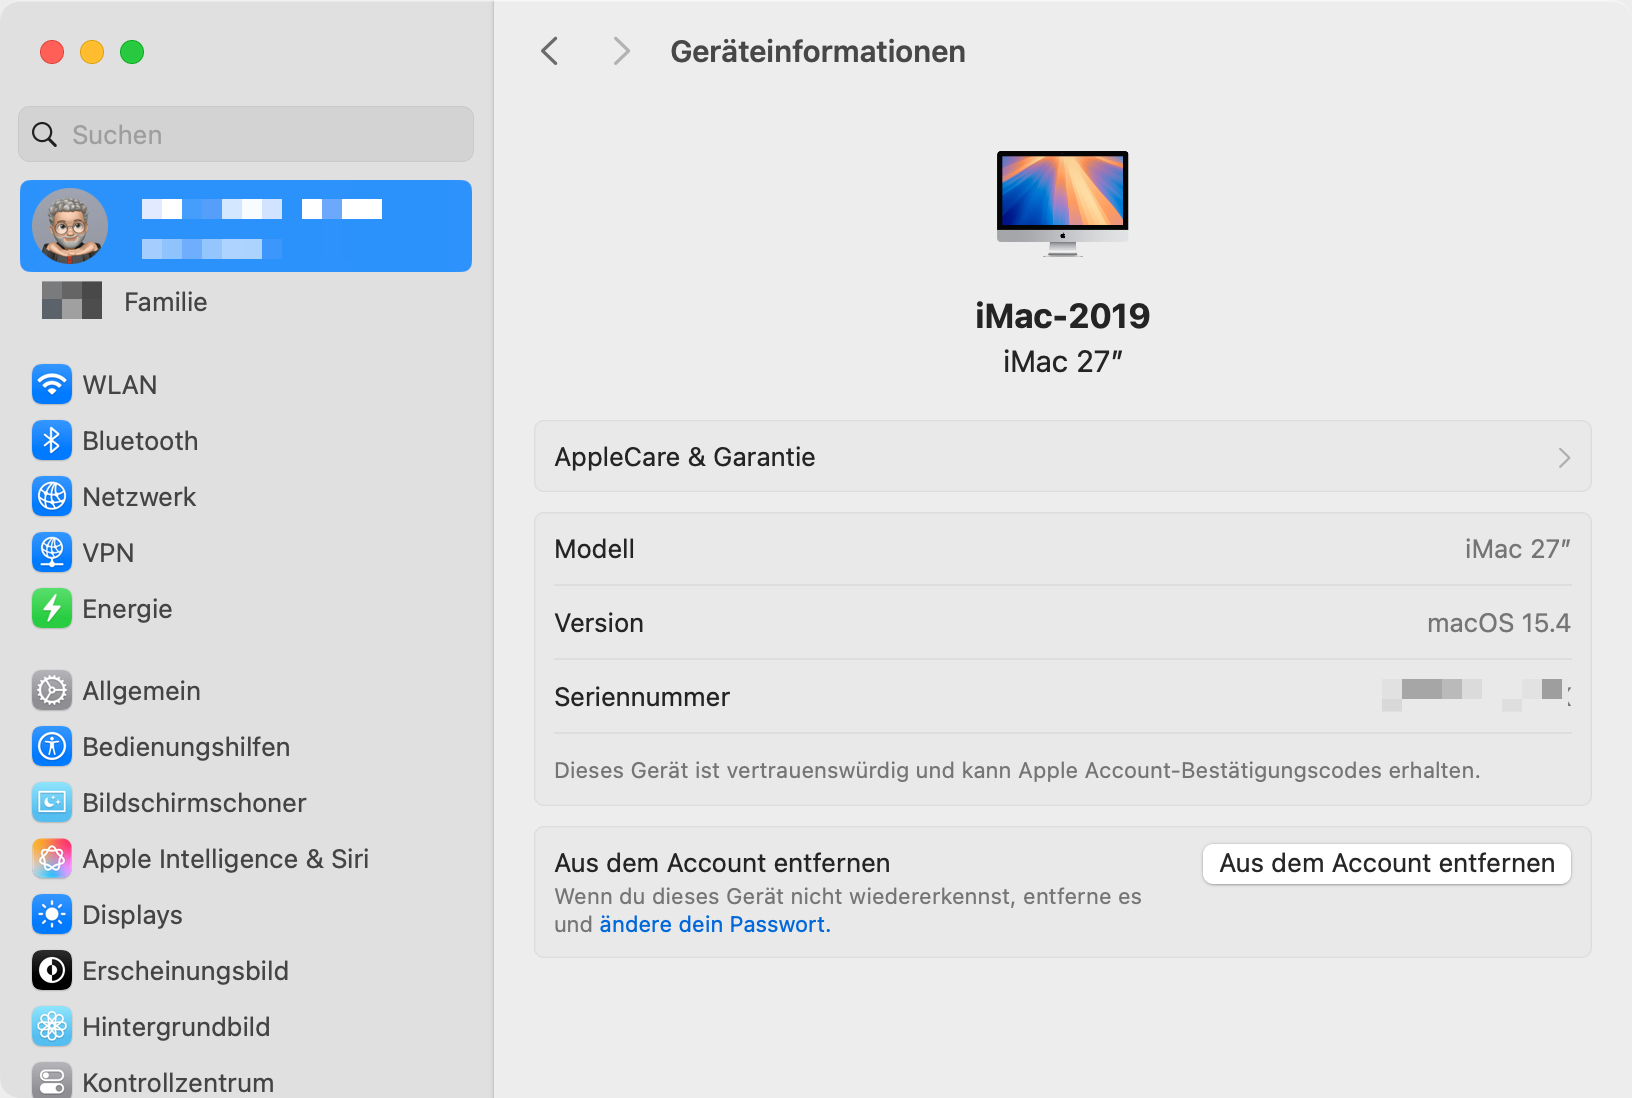The height and width of the screenshot is (1098, 1632).
Task: Go back with the left chevron
Action: pos(550,51)
